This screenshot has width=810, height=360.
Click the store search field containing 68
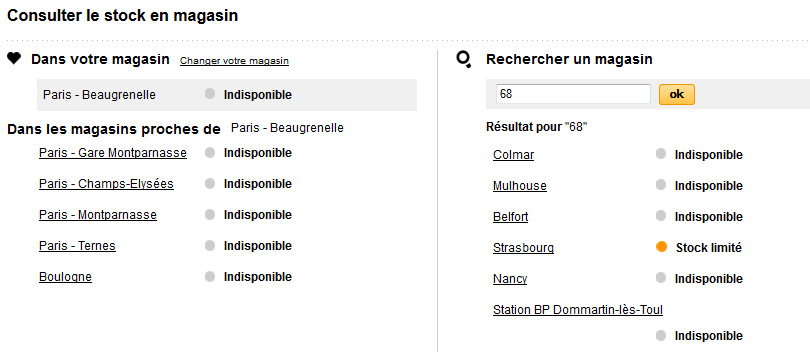click(x=573, y=95)
